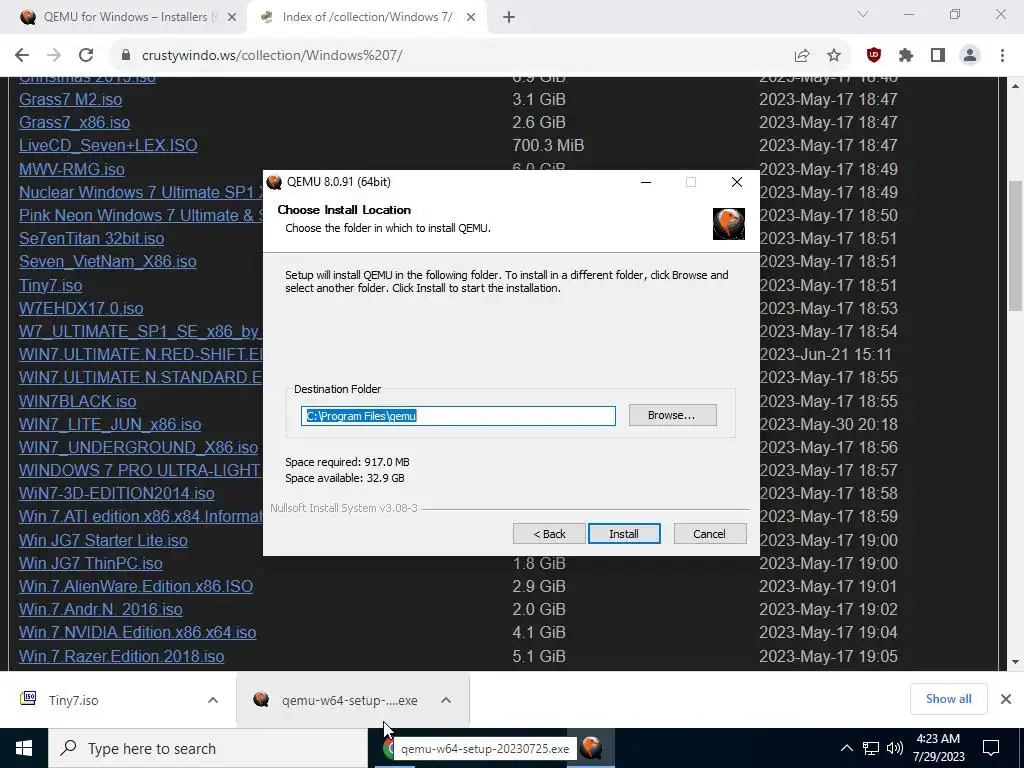The height and width of the screenshot is (768, 1024).
Task: Show hidden system tray icons
Action: [846, 748]
